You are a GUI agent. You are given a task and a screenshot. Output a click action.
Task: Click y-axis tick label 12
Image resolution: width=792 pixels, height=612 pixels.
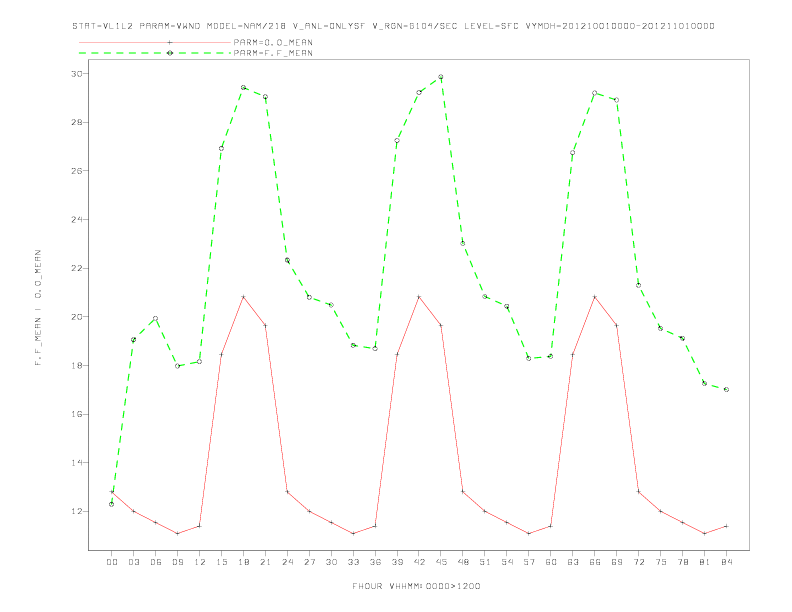(x=77, y=511)
